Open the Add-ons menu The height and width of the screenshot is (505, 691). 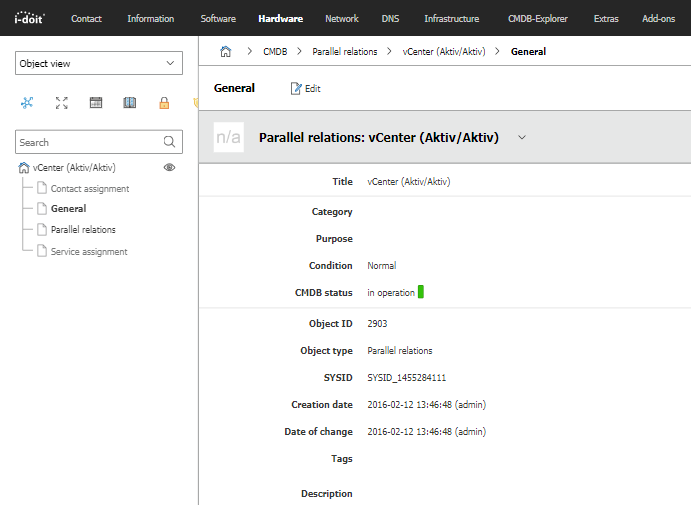tap(658, 19)
